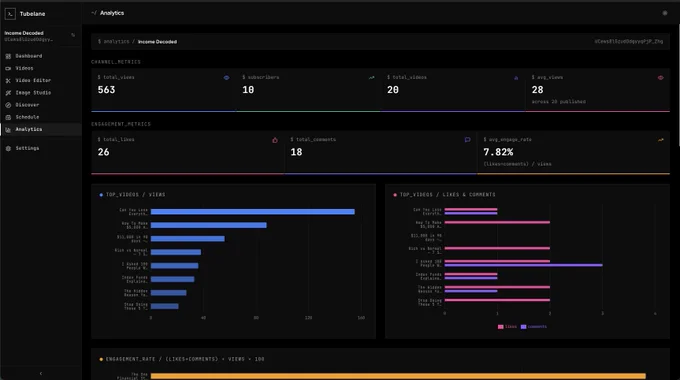Click the Tubelane app name
This screenshot has width=680, height=380.
point(32,14)
